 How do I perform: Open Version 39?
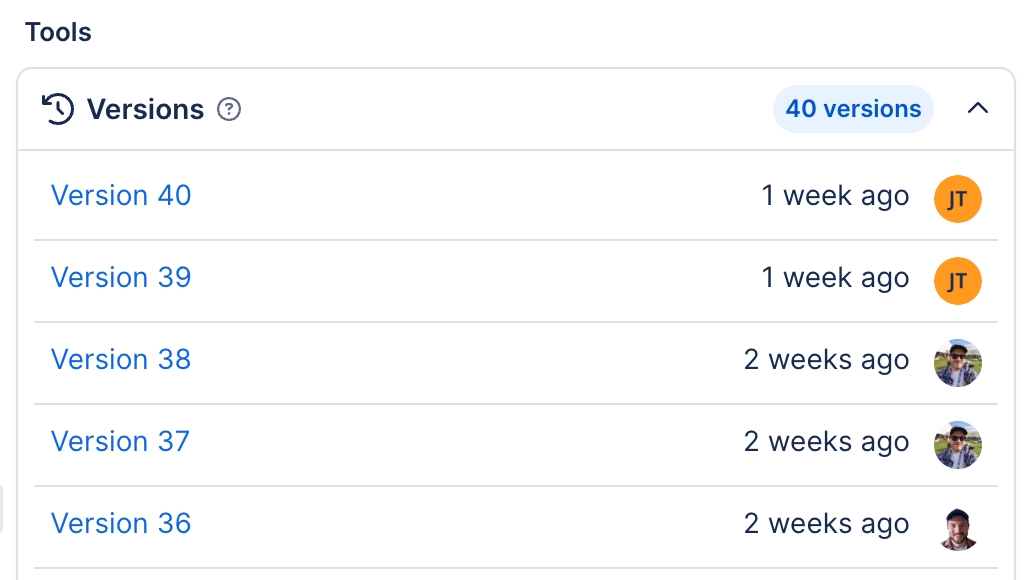tap(120, 278)
